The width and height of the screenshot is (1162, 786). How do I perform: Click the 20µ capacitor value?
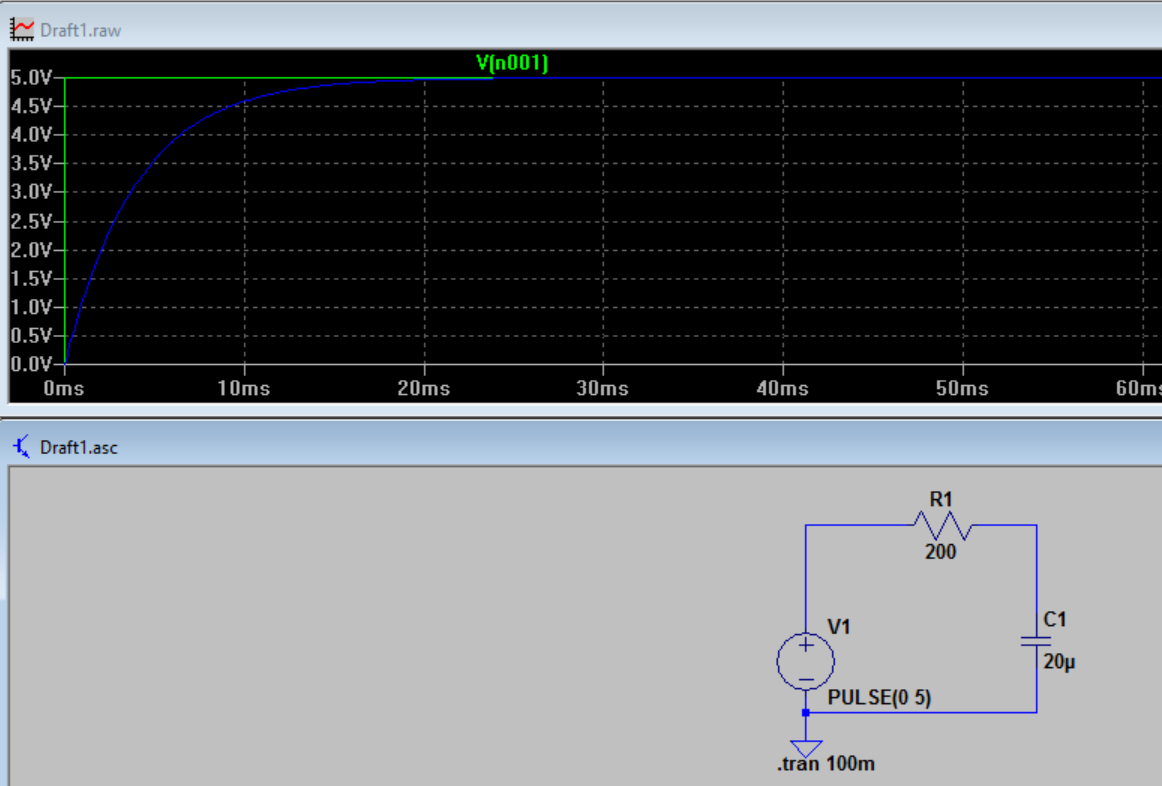pyautogui.click(x=1059, y=661)
